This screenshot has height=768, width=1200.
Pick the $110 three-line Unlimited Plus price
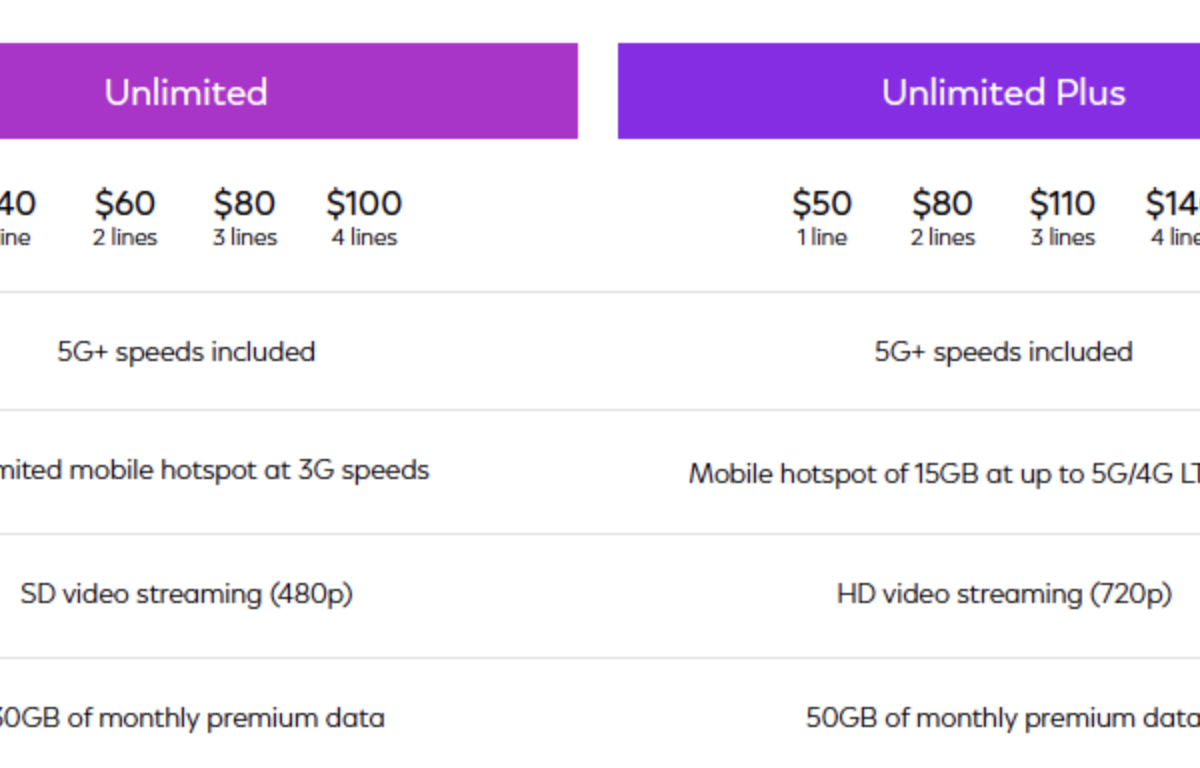(1062, 203)
